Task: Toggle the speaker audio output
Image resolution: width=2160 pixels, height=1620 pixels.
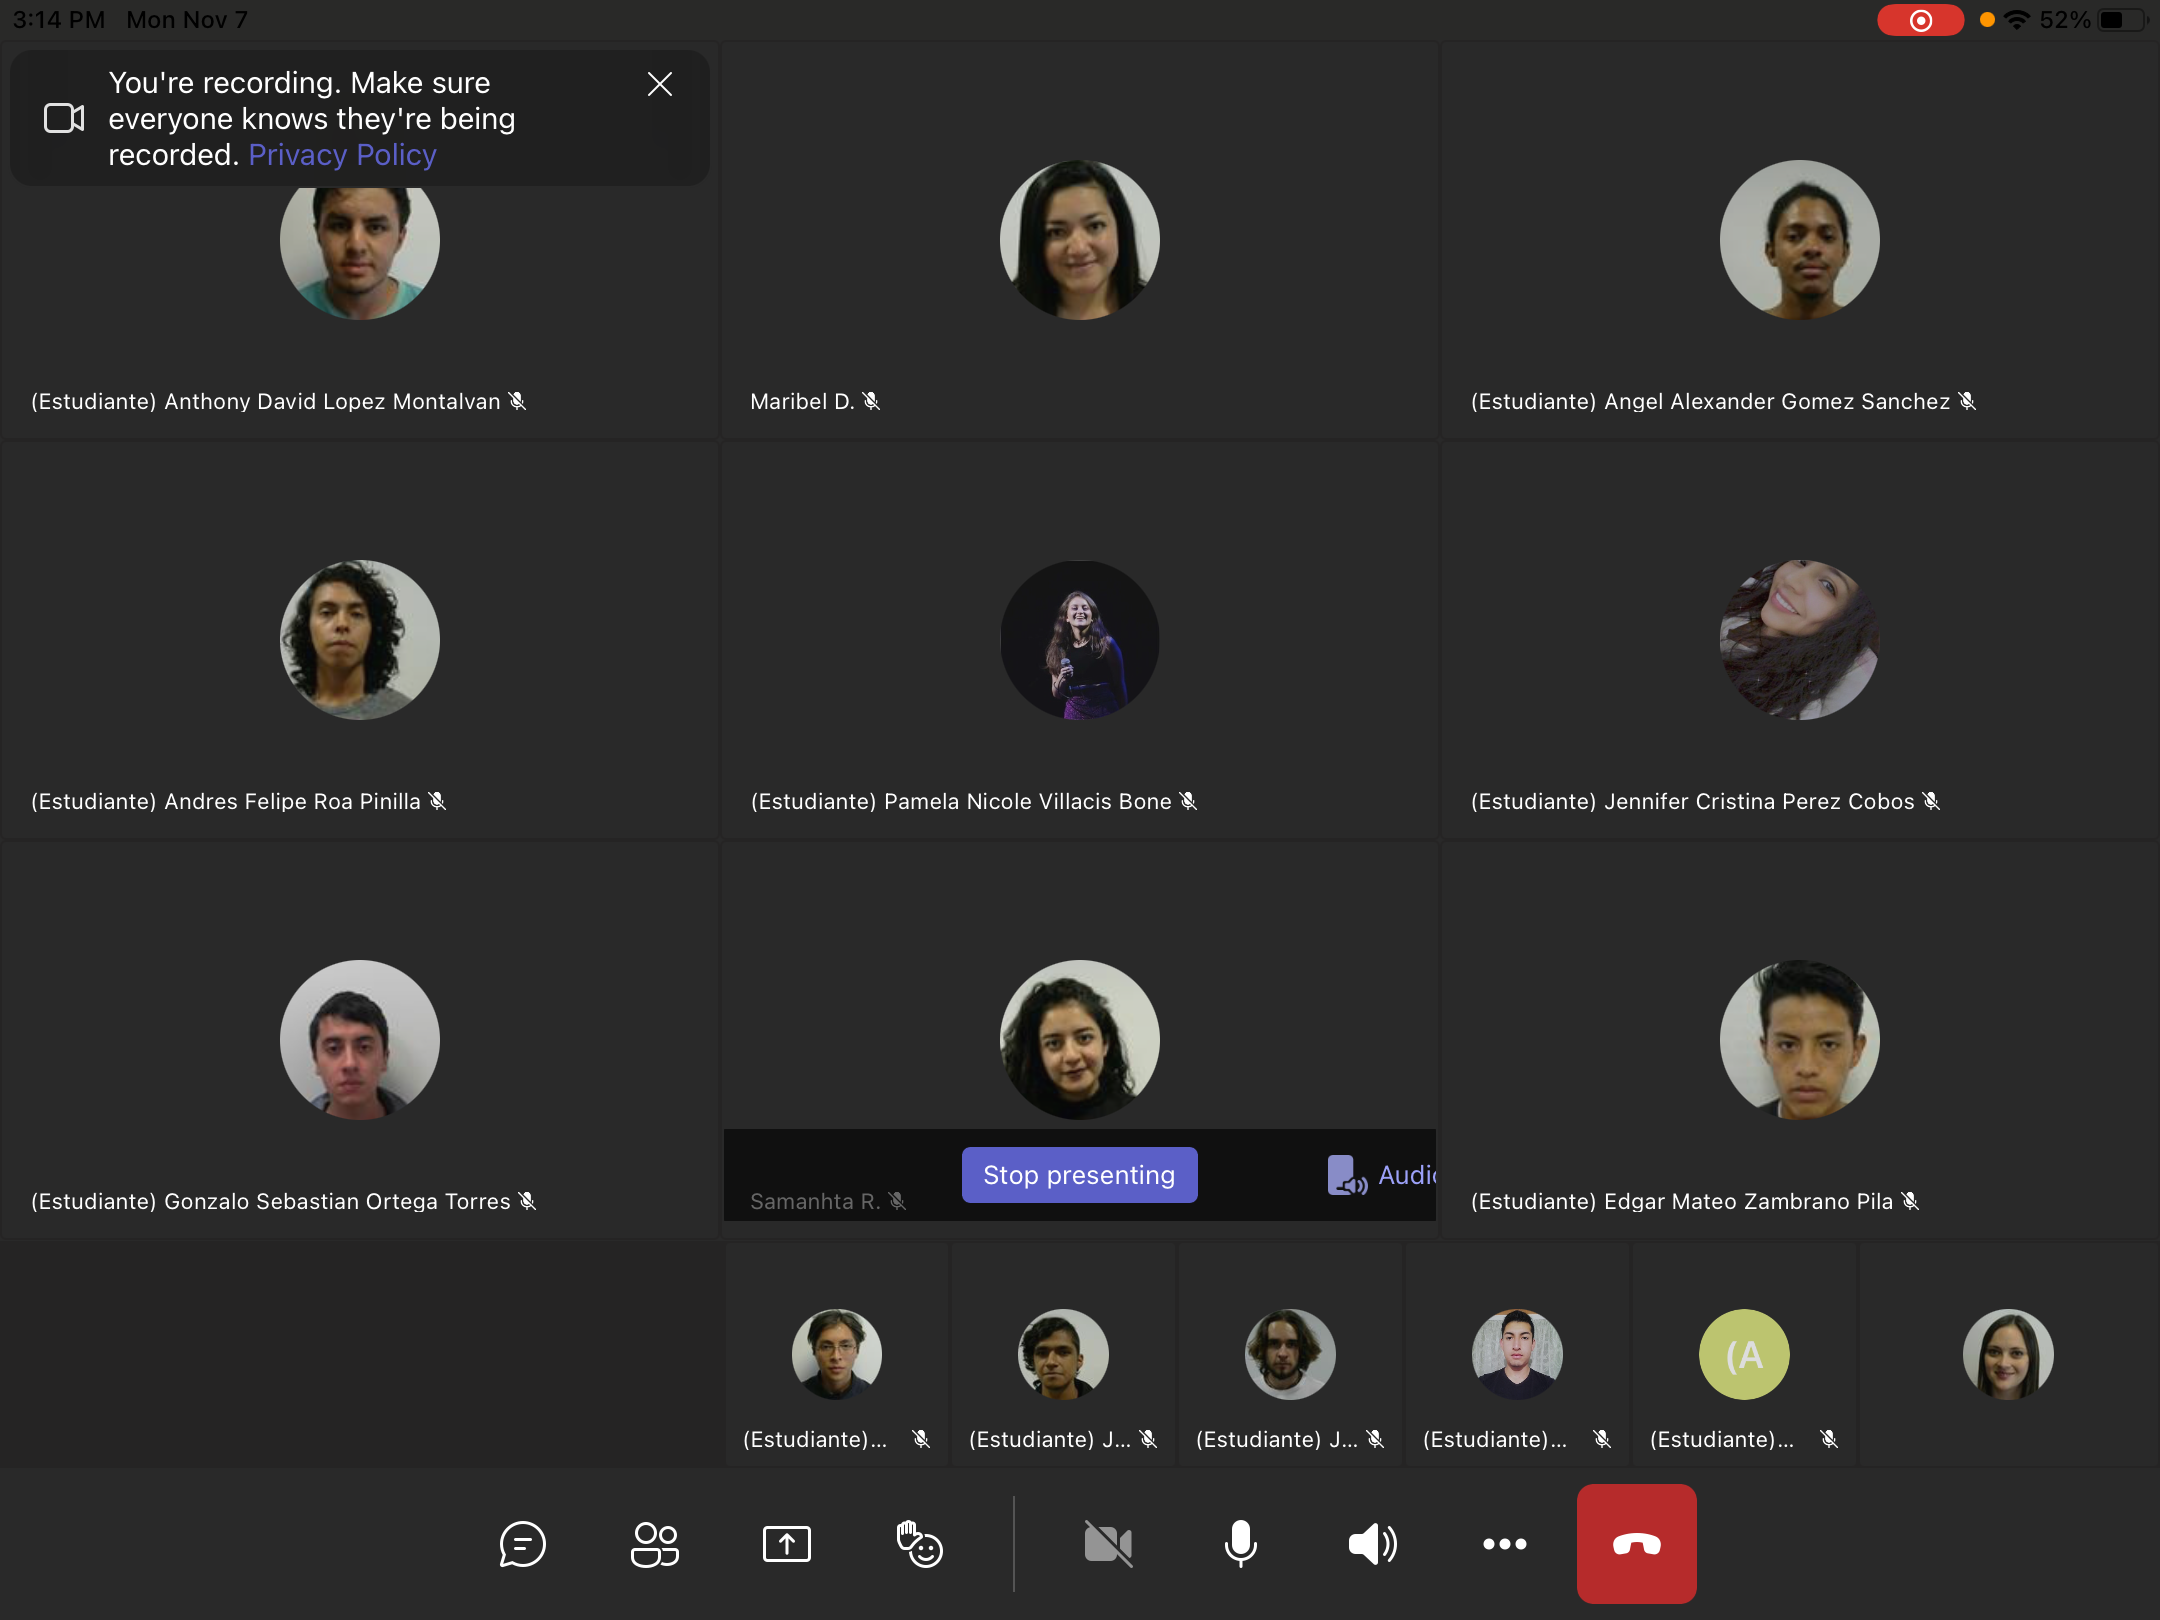Action: [x=1372, y=1544]
